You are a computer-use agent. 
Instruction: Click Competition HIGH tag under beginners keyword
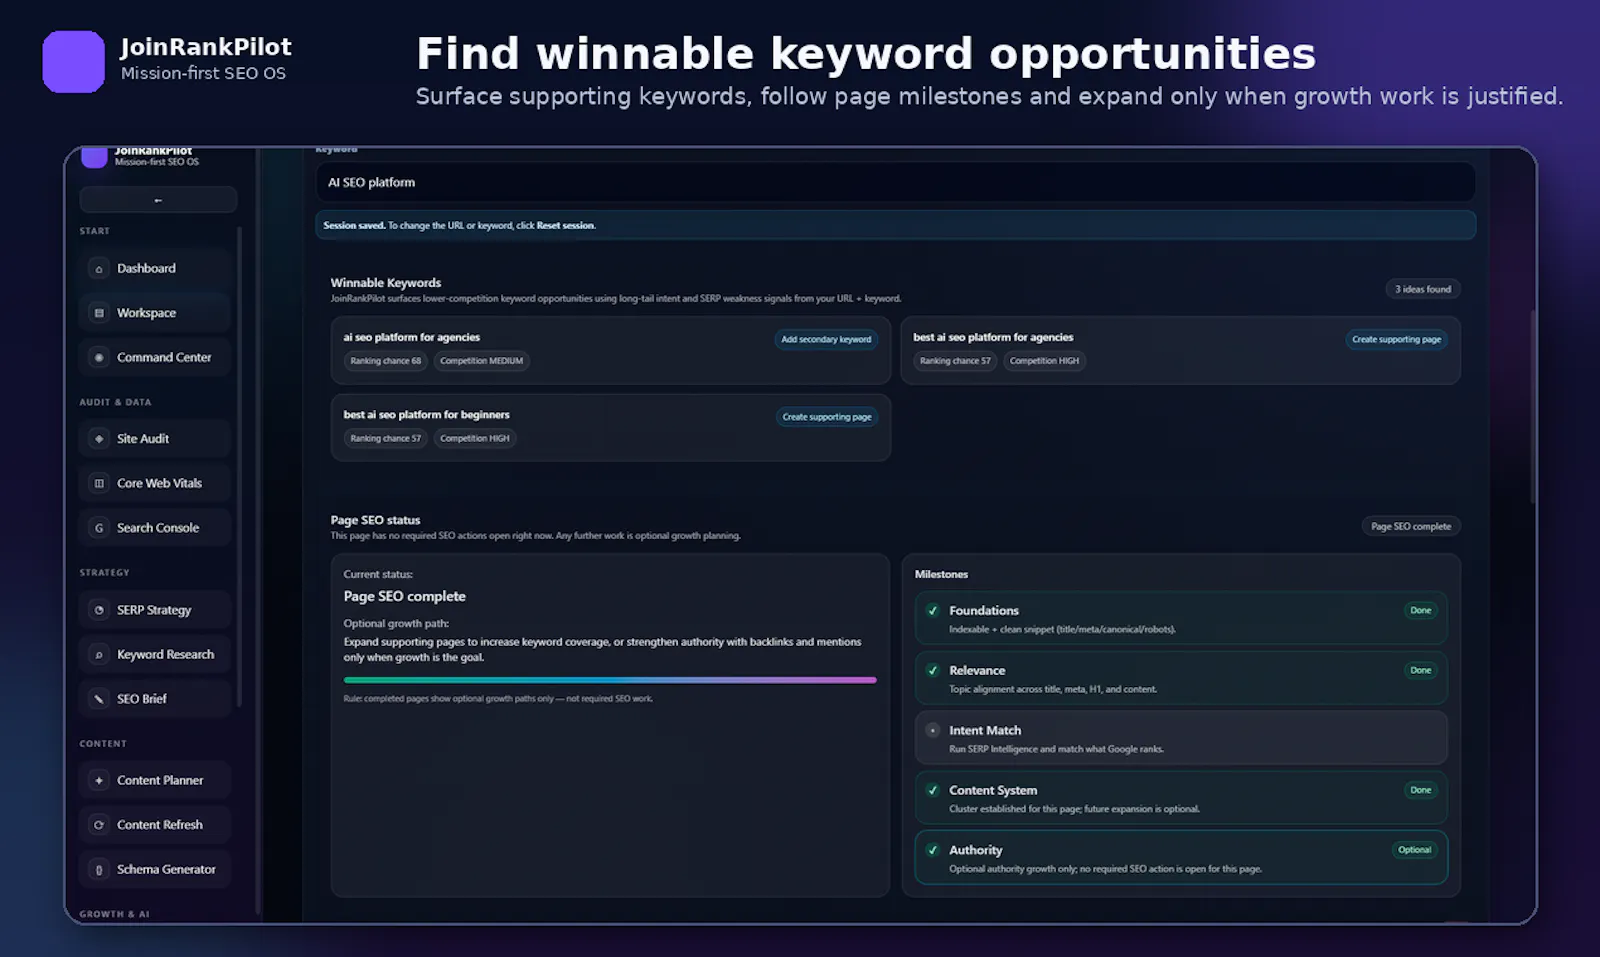(474, 439)
